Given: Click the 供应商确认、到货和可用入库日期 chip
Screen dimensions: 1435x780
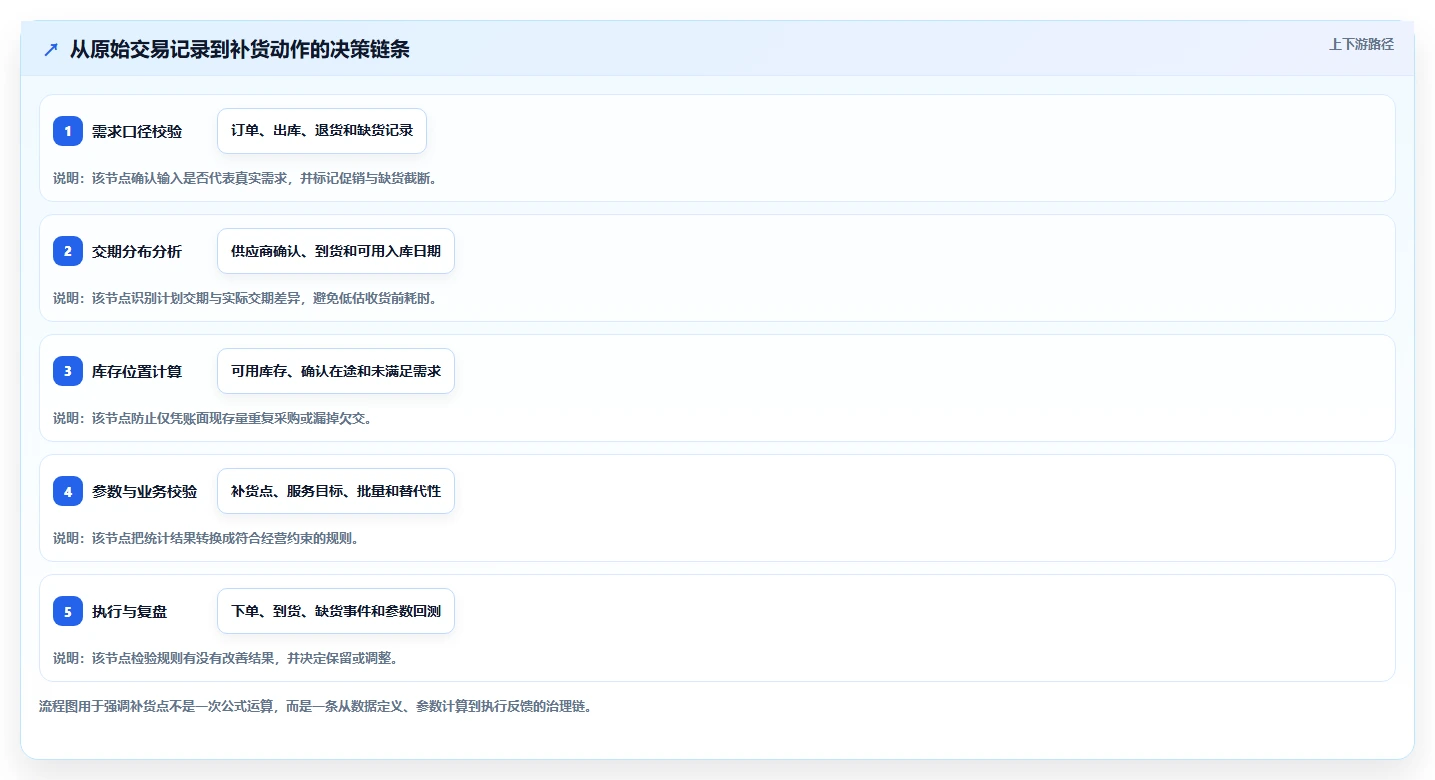Looking at the screenshot, I should click(x=336, y=251).
